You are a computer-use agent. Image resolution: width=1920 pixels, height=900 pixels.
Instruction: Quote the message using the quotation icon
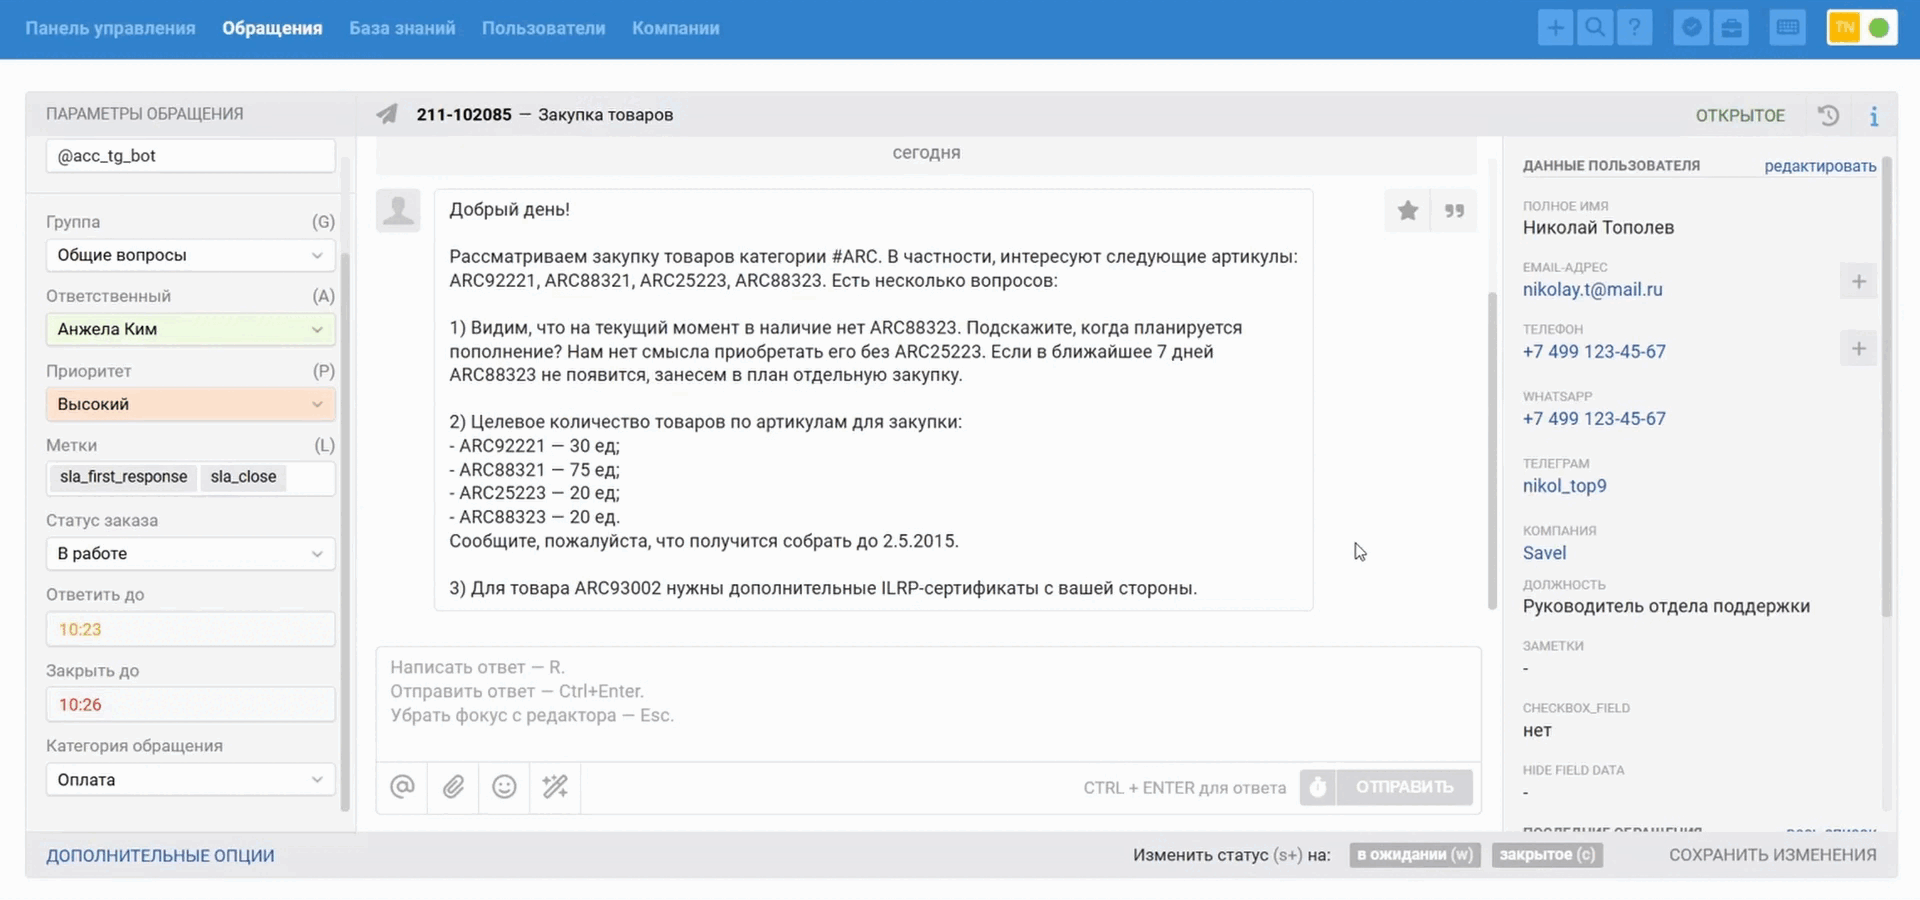coord(1454,210)
